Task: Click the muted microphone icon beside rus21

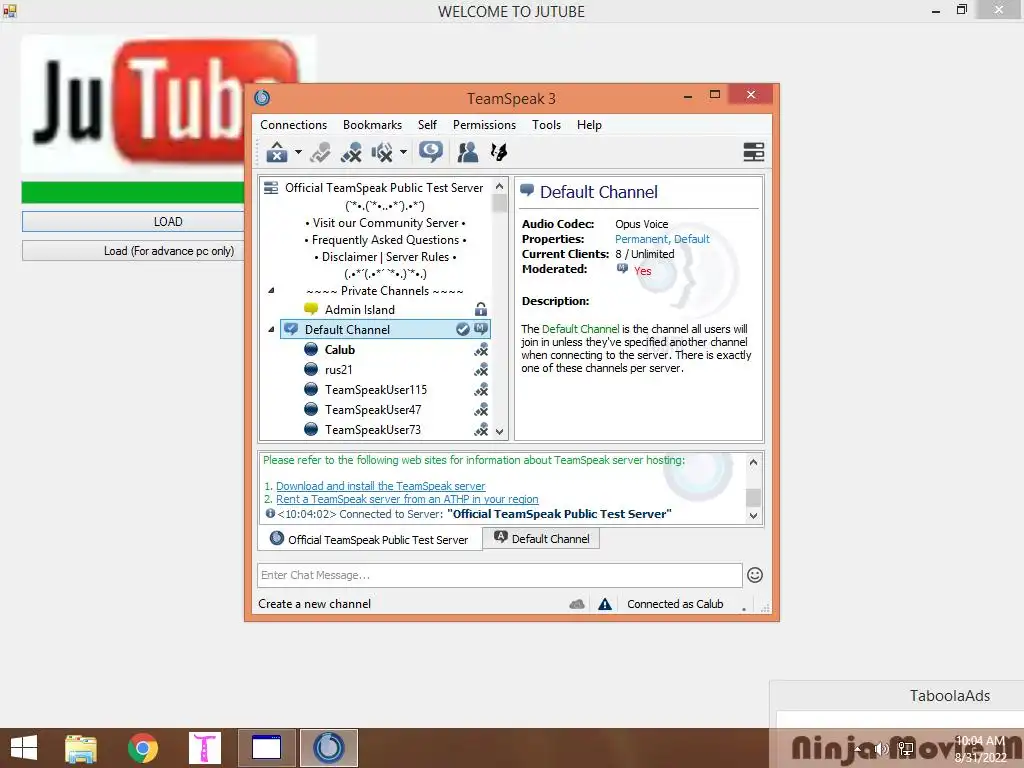Action: tap(481, 370)
